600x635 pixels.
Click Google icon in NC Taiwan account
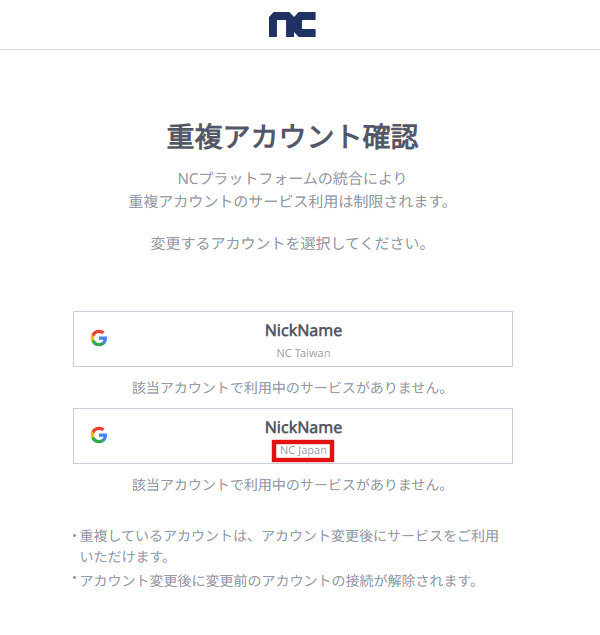click(x=98, y=338)
